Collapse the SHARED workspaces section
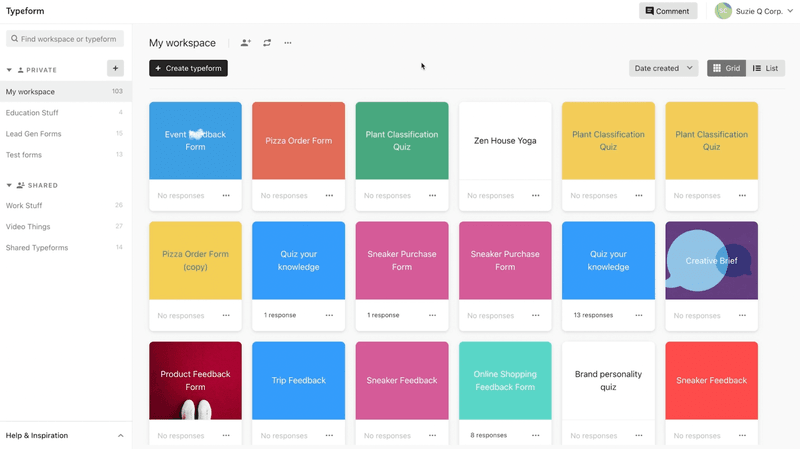Image resolution: width=800 pixels, height=449 pixels. pos(9,185)
